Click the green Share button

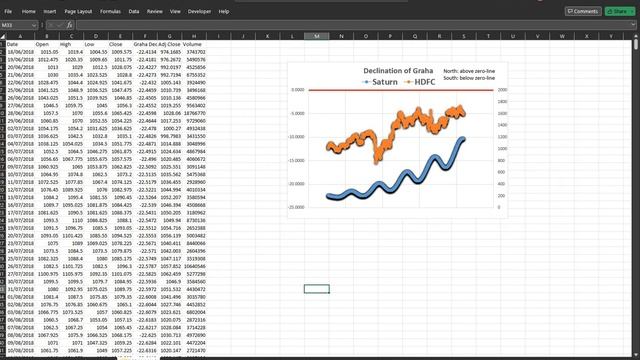point(617,11)
